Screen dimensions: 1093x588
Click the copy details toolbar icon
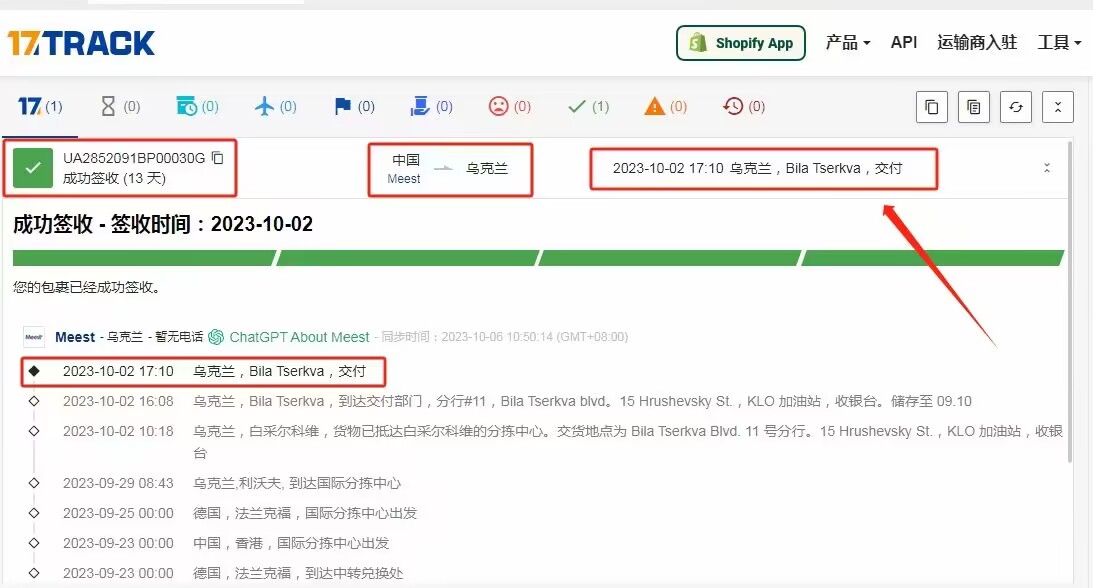point(974,107)
